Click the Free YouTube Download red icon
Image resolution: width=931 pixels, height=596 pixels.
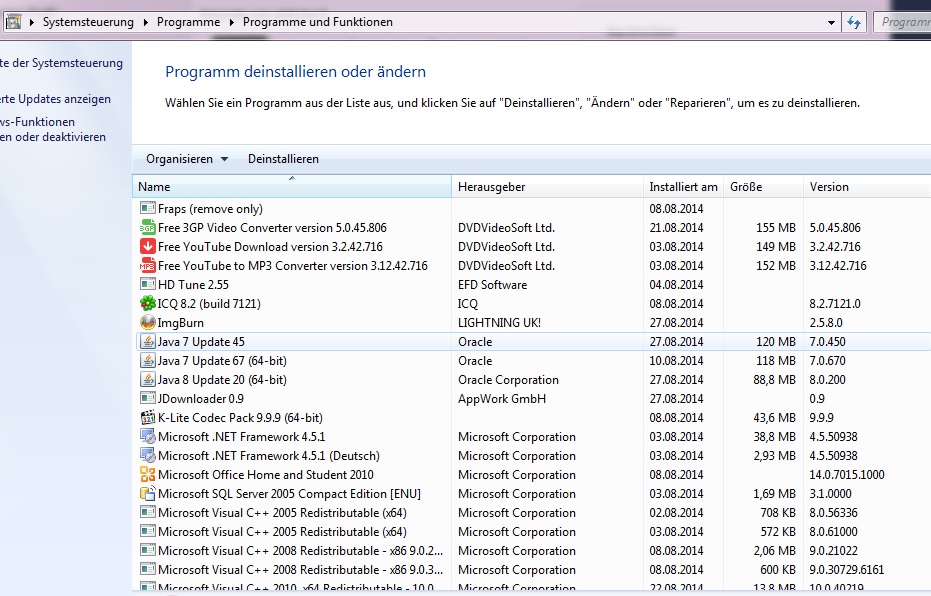(x=147, y=246)
